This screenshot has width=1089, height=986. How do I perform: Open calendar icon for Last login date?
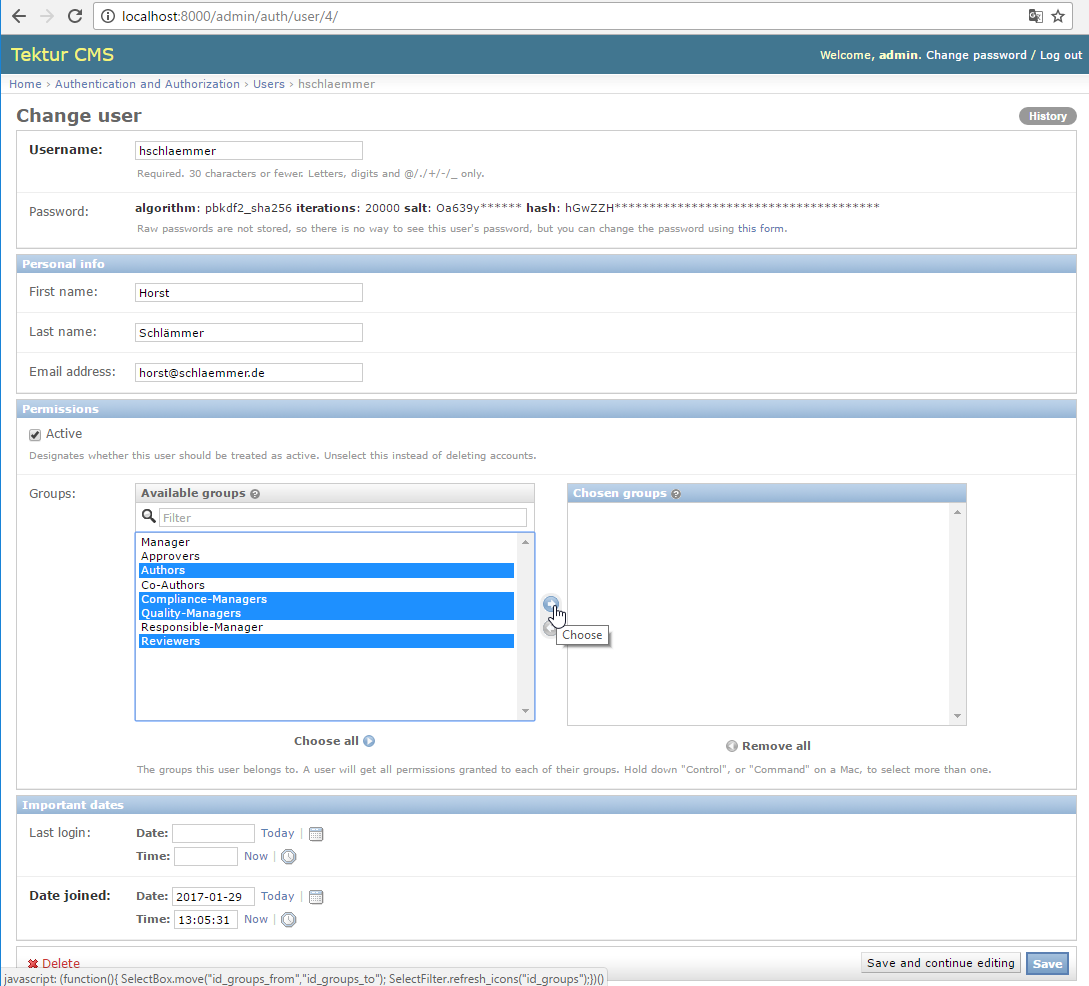[316, 834]
